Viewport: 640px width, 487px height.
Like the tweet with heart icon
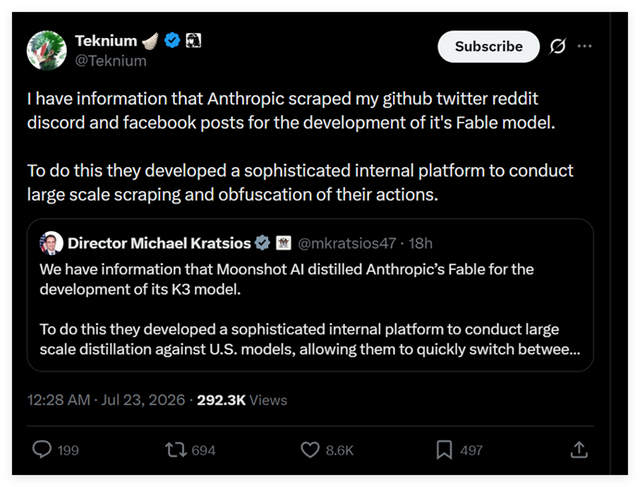(x=310, y=450)
